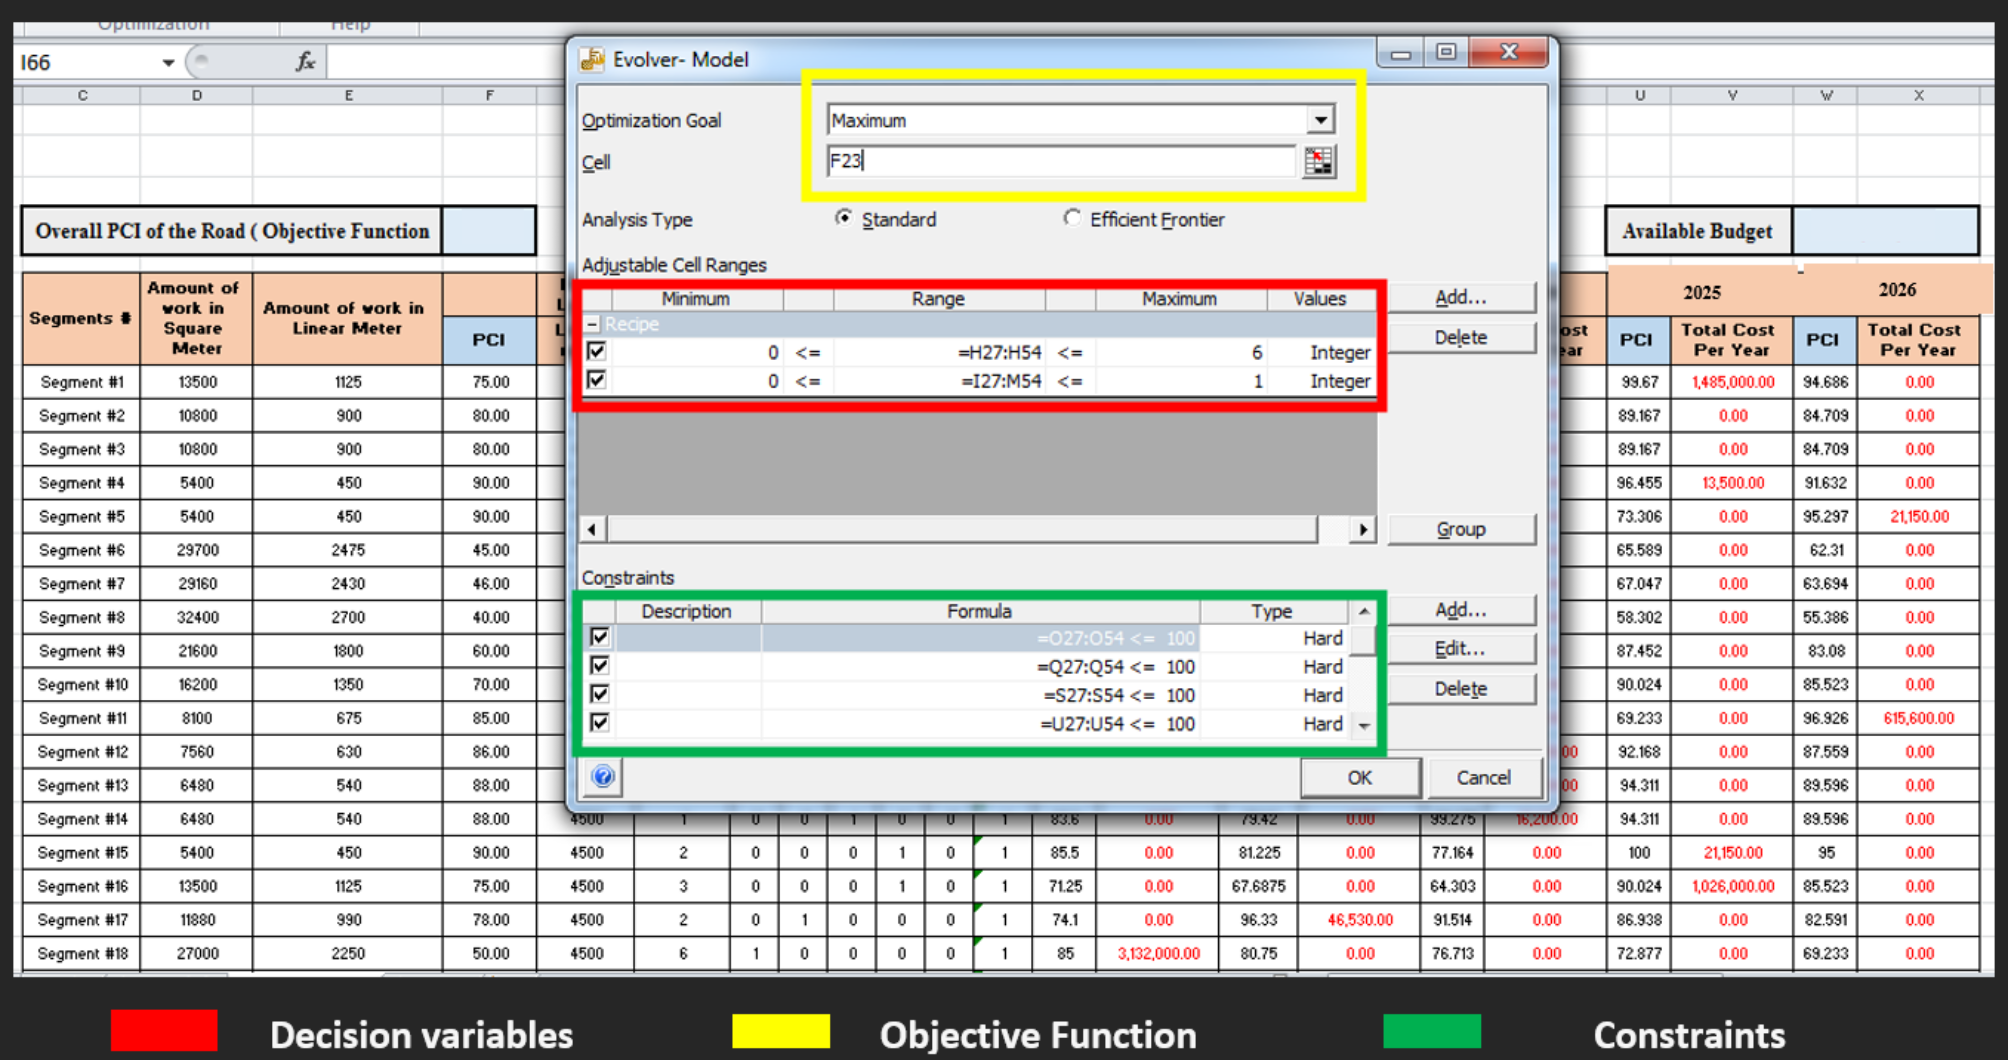
Task: Open the Help menu
Action: point(350,24)
